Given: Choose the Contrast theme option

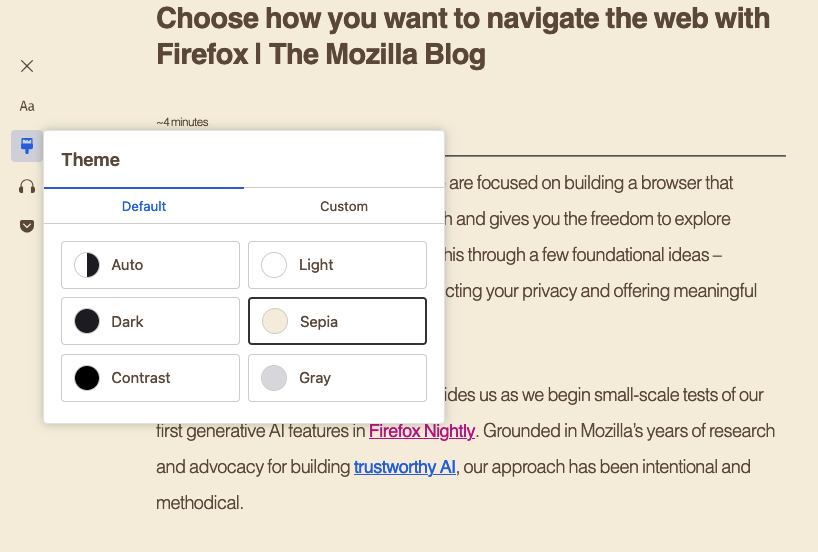Looking at the screenshot, I should coord(150,378).
